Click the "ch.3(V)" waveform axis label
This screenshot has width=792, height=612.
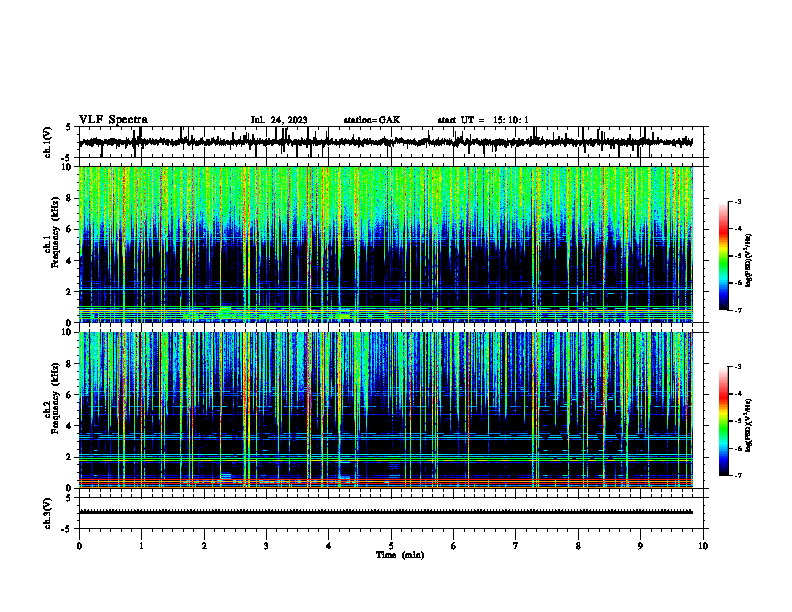pos(48,513)
